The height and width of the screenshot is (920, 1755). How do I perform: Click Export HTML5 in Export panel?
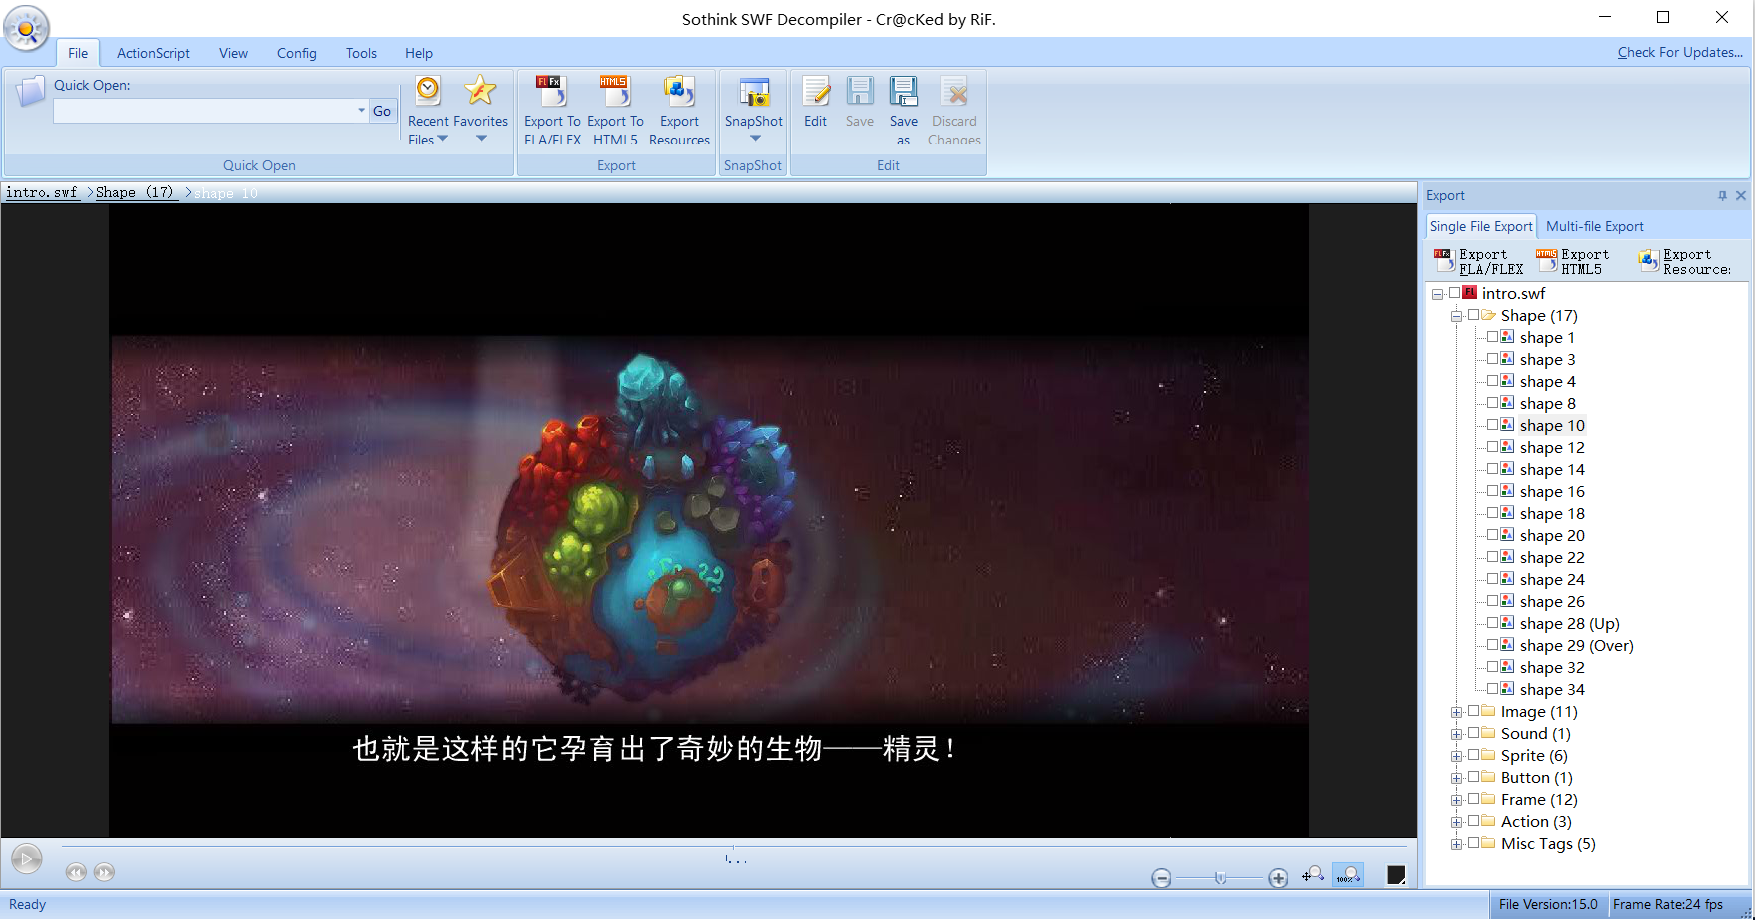coord(1573,262)
